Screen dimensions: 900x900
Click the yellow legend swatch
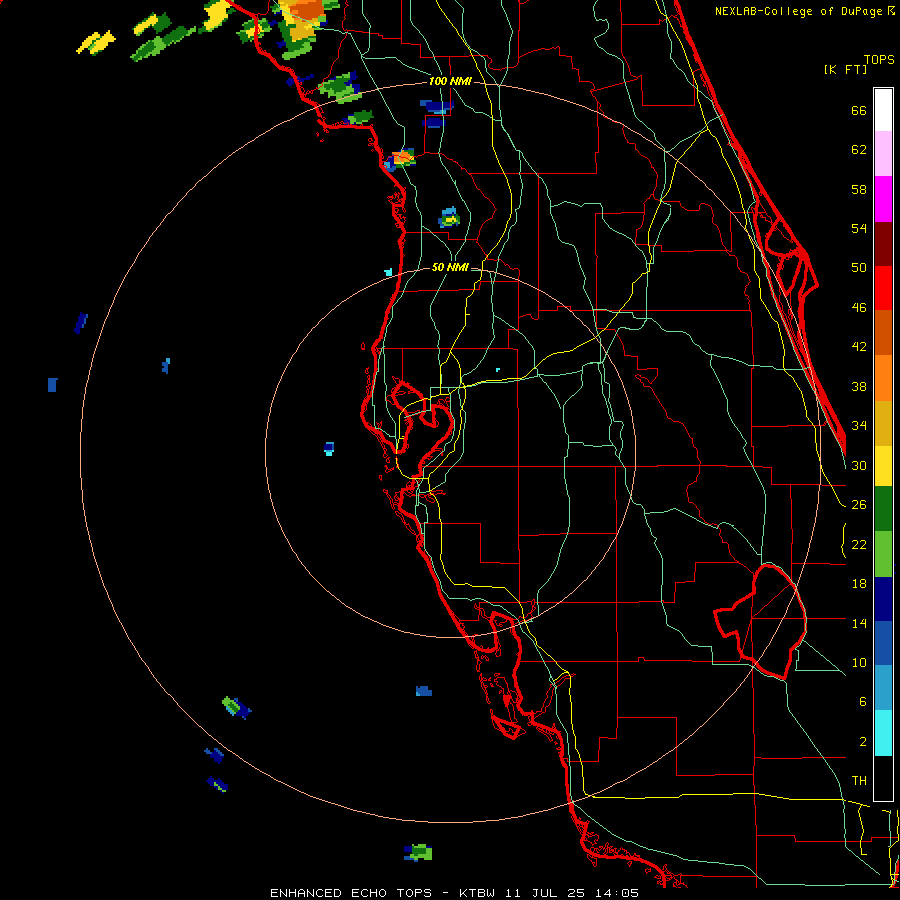(883, 465)
